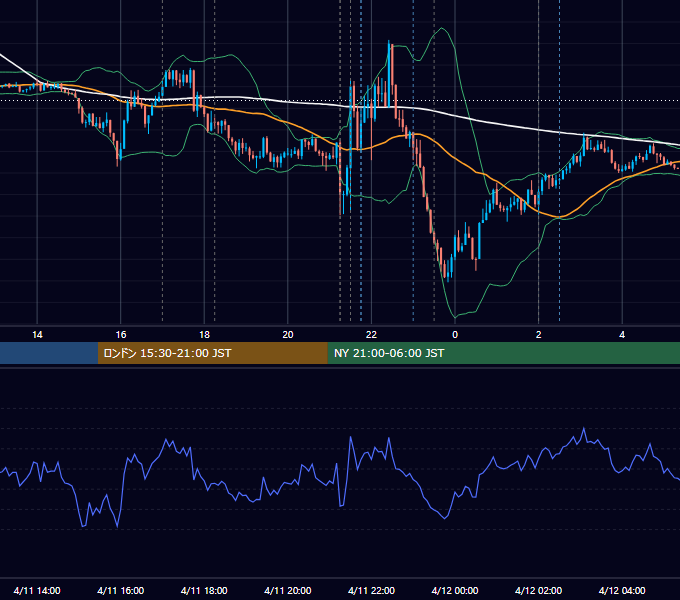Viewport: 680px width, 600px height.
Task: Click the 4/12 04:00 date label
Action: click(x=622, y=590)
